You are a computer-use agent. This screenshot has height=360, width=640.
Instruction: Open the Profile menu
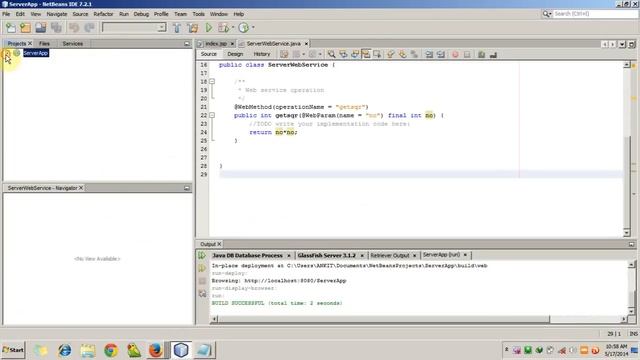[161, 14]
